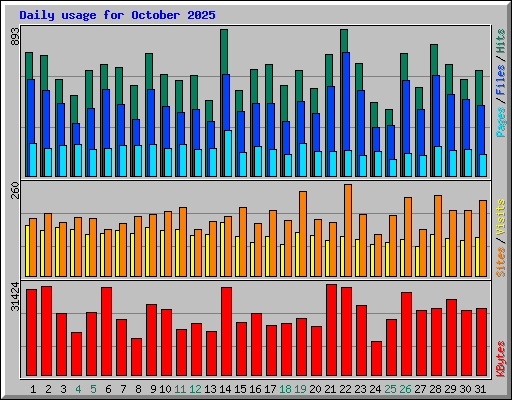This screenshot has height=400, width=512.
Task: Click the green weekend day label 12
Action: point(195,389)
